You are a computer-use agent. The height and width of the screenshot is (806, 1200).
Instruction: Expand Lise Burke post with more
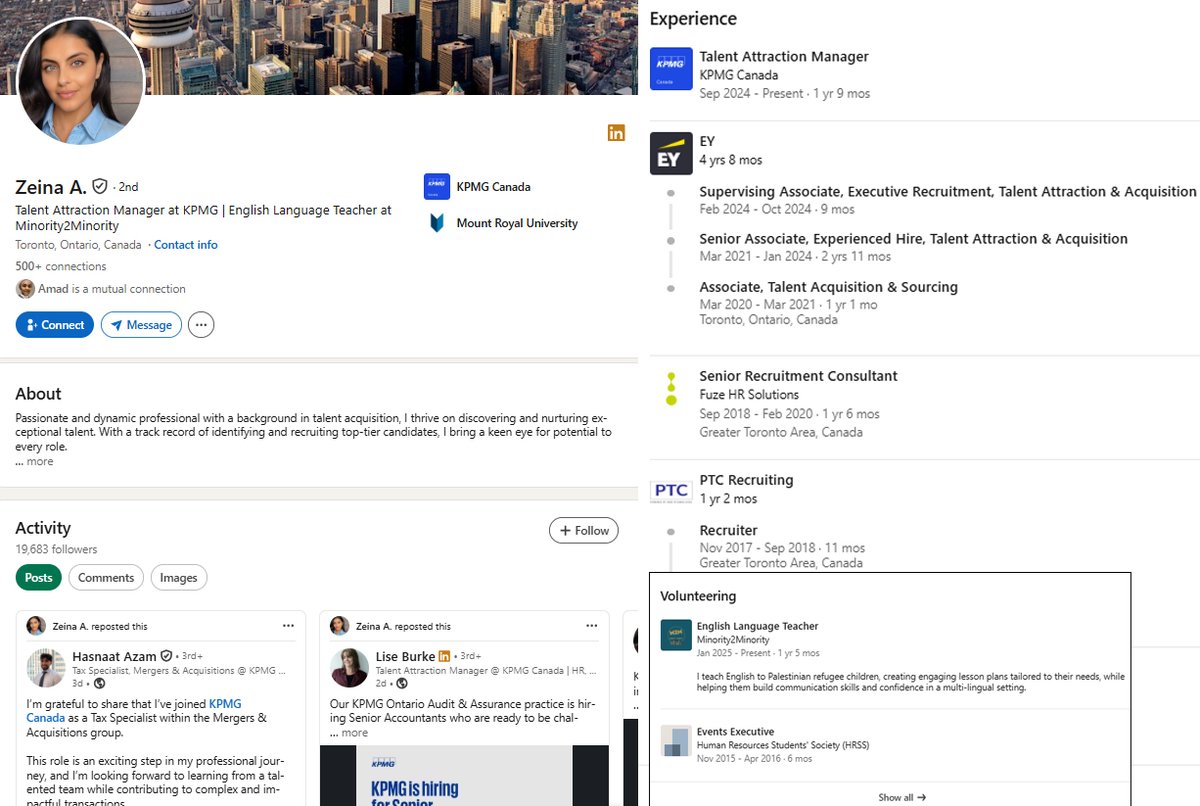tap(354, 733)
